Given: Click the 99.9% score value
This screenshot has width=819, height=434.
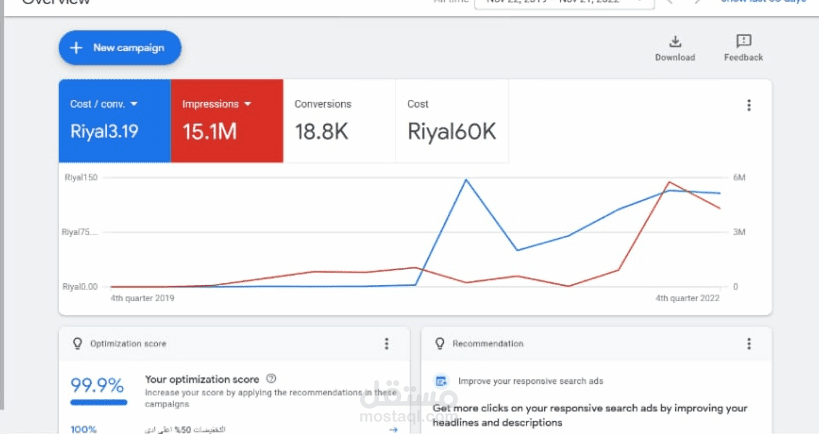Looking at the screenshot, I should click(97, 385).
